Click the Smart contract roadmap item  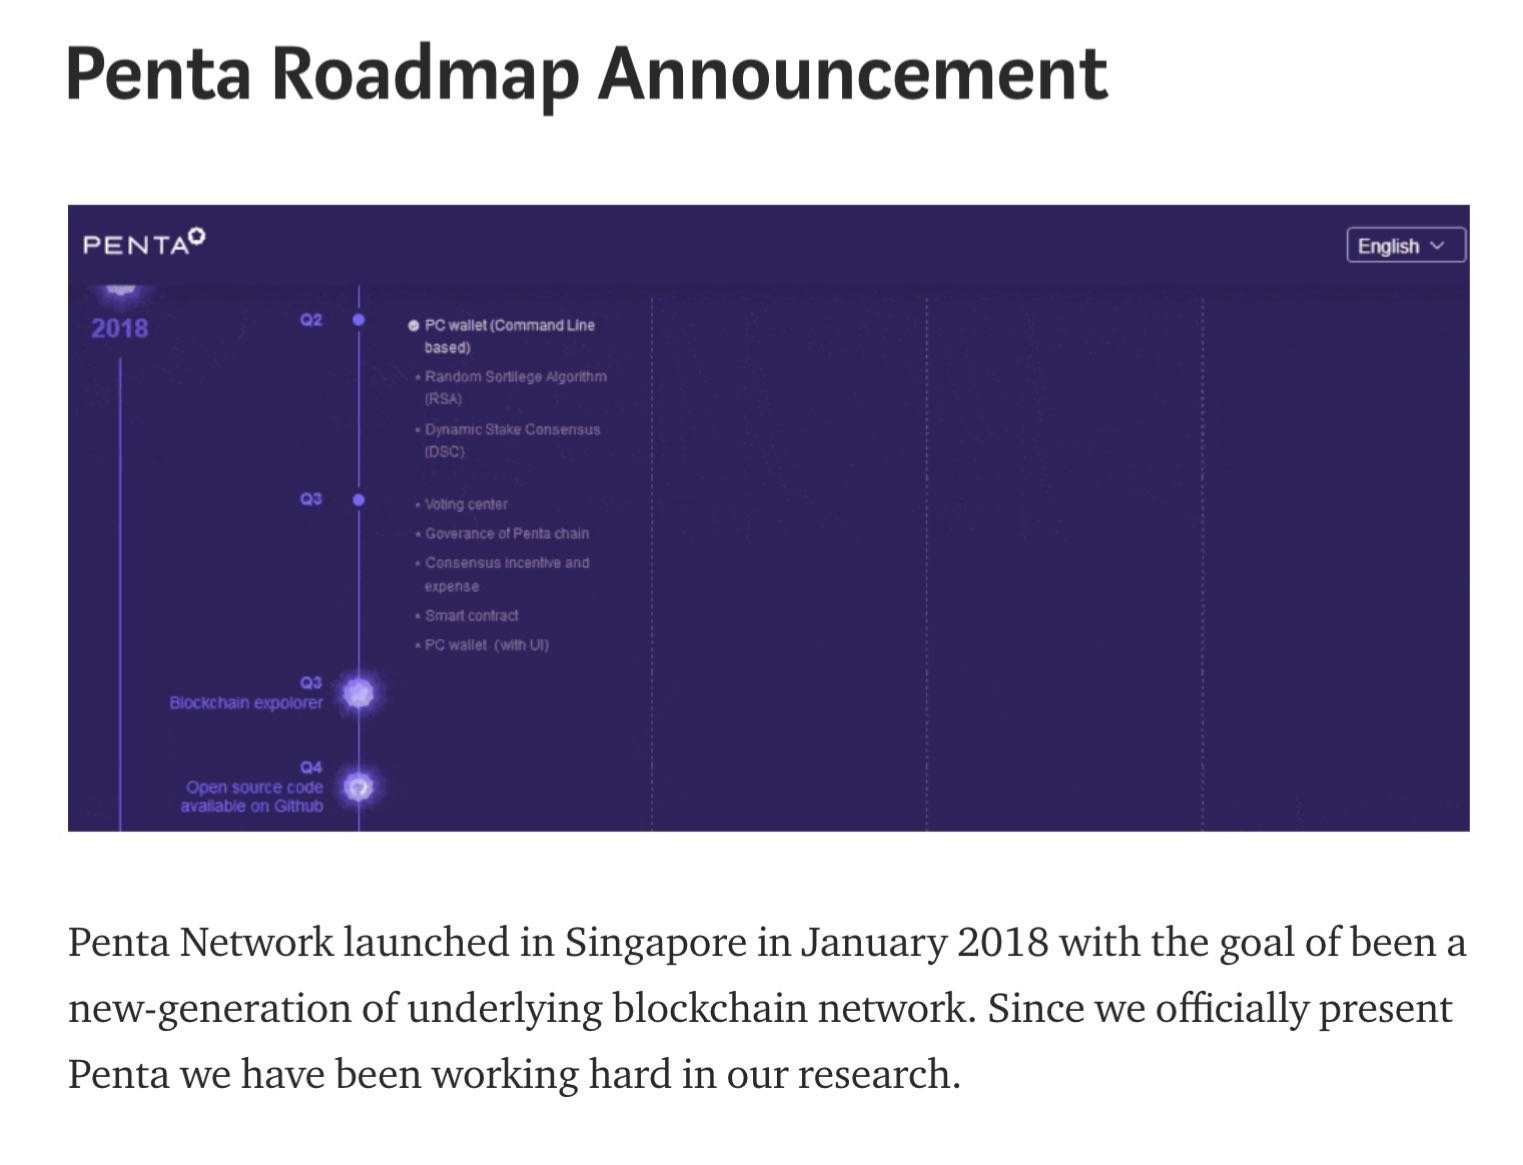(x=467, y=615)
